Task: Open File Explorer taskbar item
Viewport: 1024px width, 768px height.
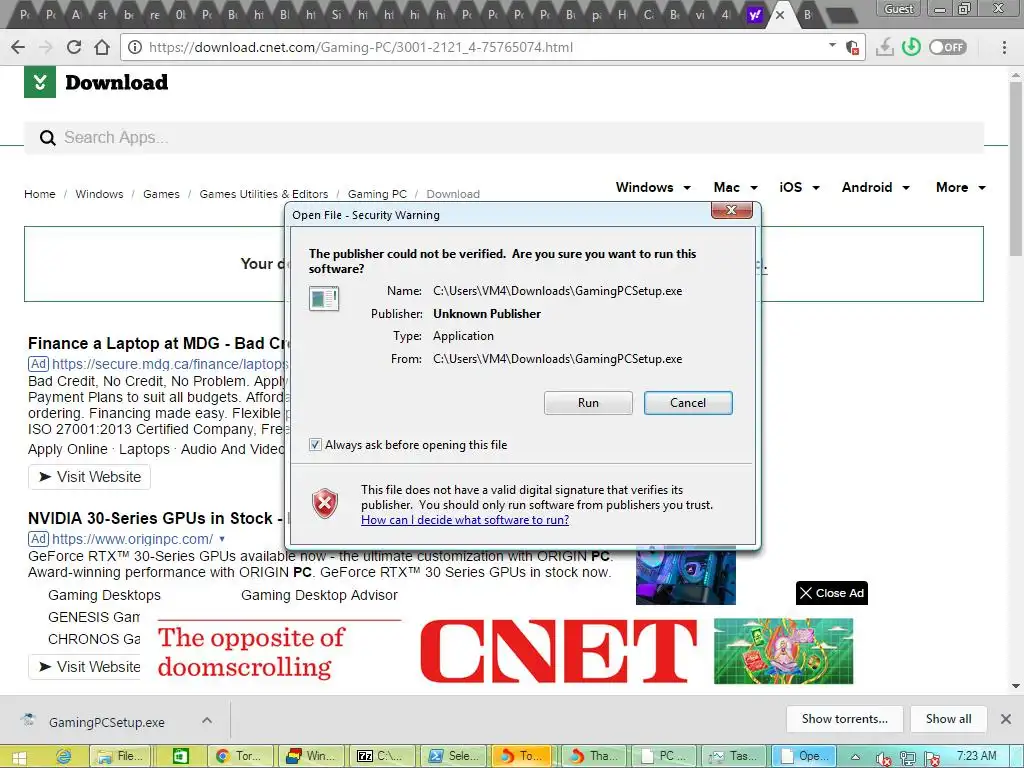Action: [x=121, y=756]
